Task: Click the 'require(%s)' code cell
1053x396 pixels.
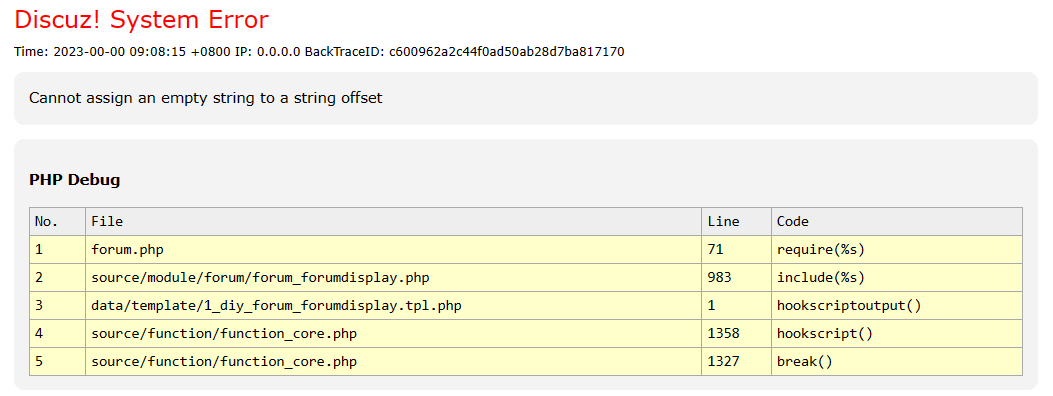Action: point(897,250)
